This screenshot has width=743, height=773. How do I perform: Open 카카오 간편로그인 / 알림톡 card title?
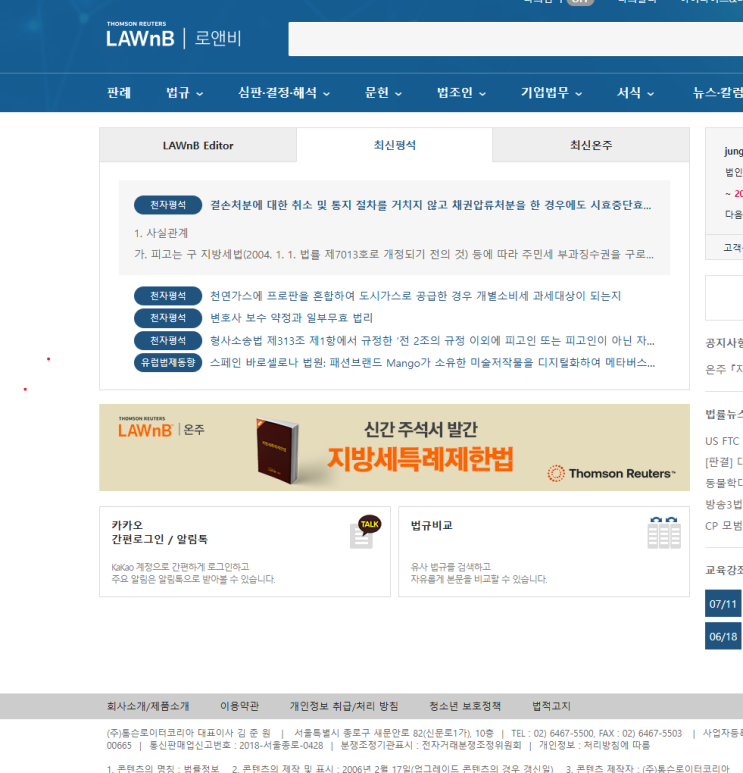pos(159,532)
